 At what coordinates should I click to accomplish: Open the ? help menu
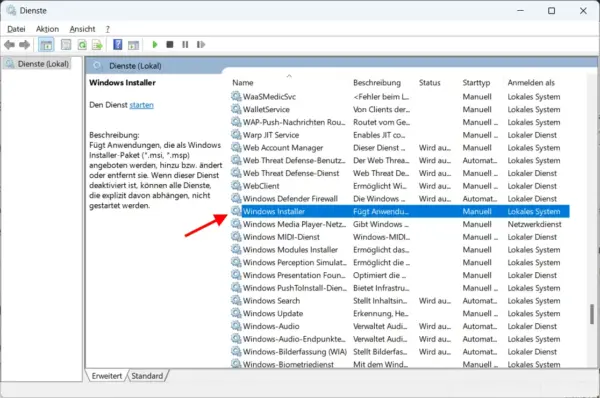coord(108,29)
